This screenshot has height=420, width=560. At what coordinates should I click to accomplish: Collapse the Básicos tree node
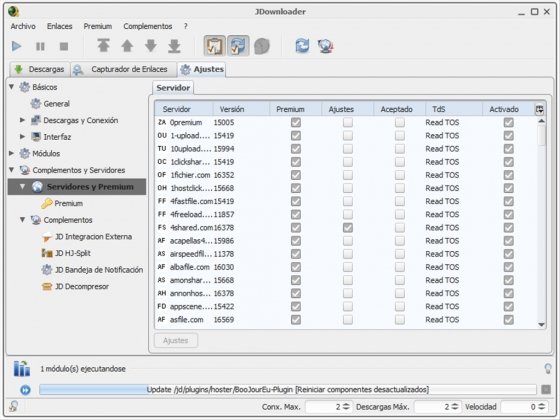11,87
